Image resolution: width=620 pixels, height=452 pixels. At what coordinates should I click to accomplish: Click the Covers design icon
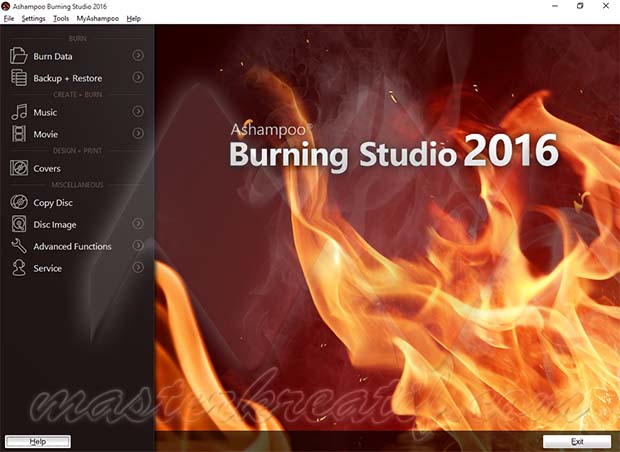[19, 168]
